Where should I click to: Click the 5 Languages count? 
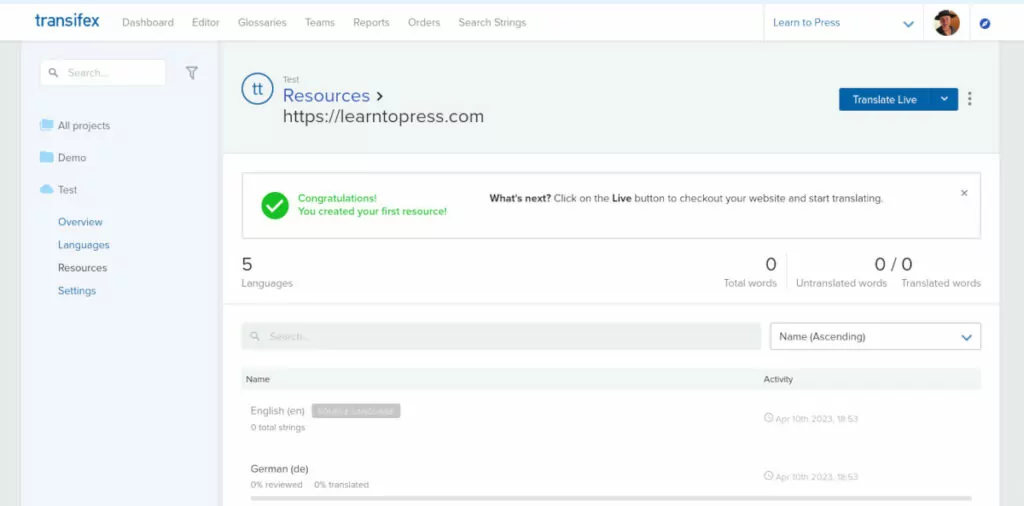tap(266, 272)
